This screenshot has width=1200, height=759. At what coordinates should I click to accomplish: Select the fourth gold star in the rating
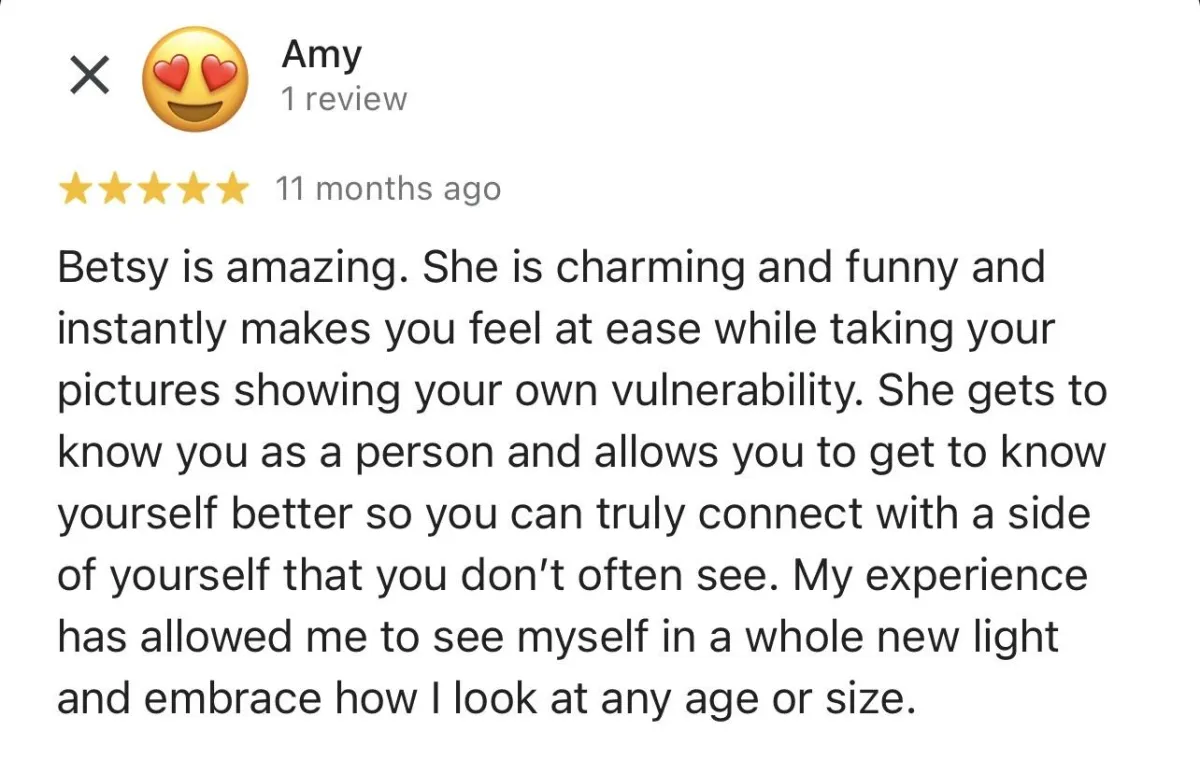[x=192, y=189]
